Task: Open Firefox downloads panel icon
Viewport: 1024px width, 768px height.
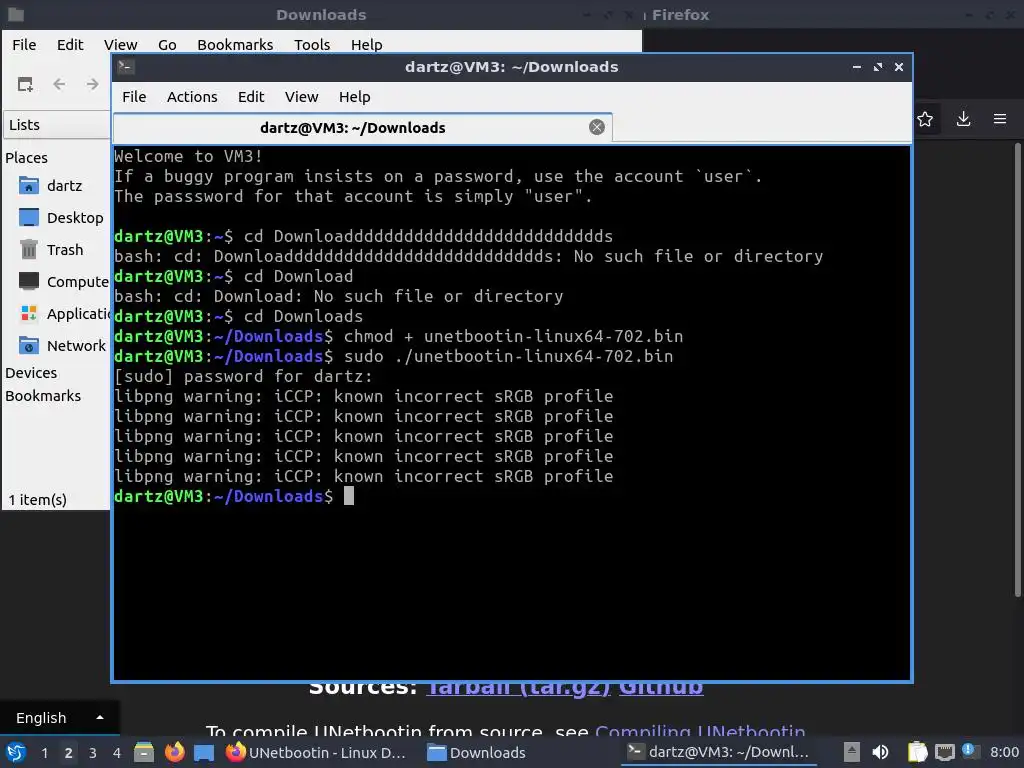Action: pos(963,119)
